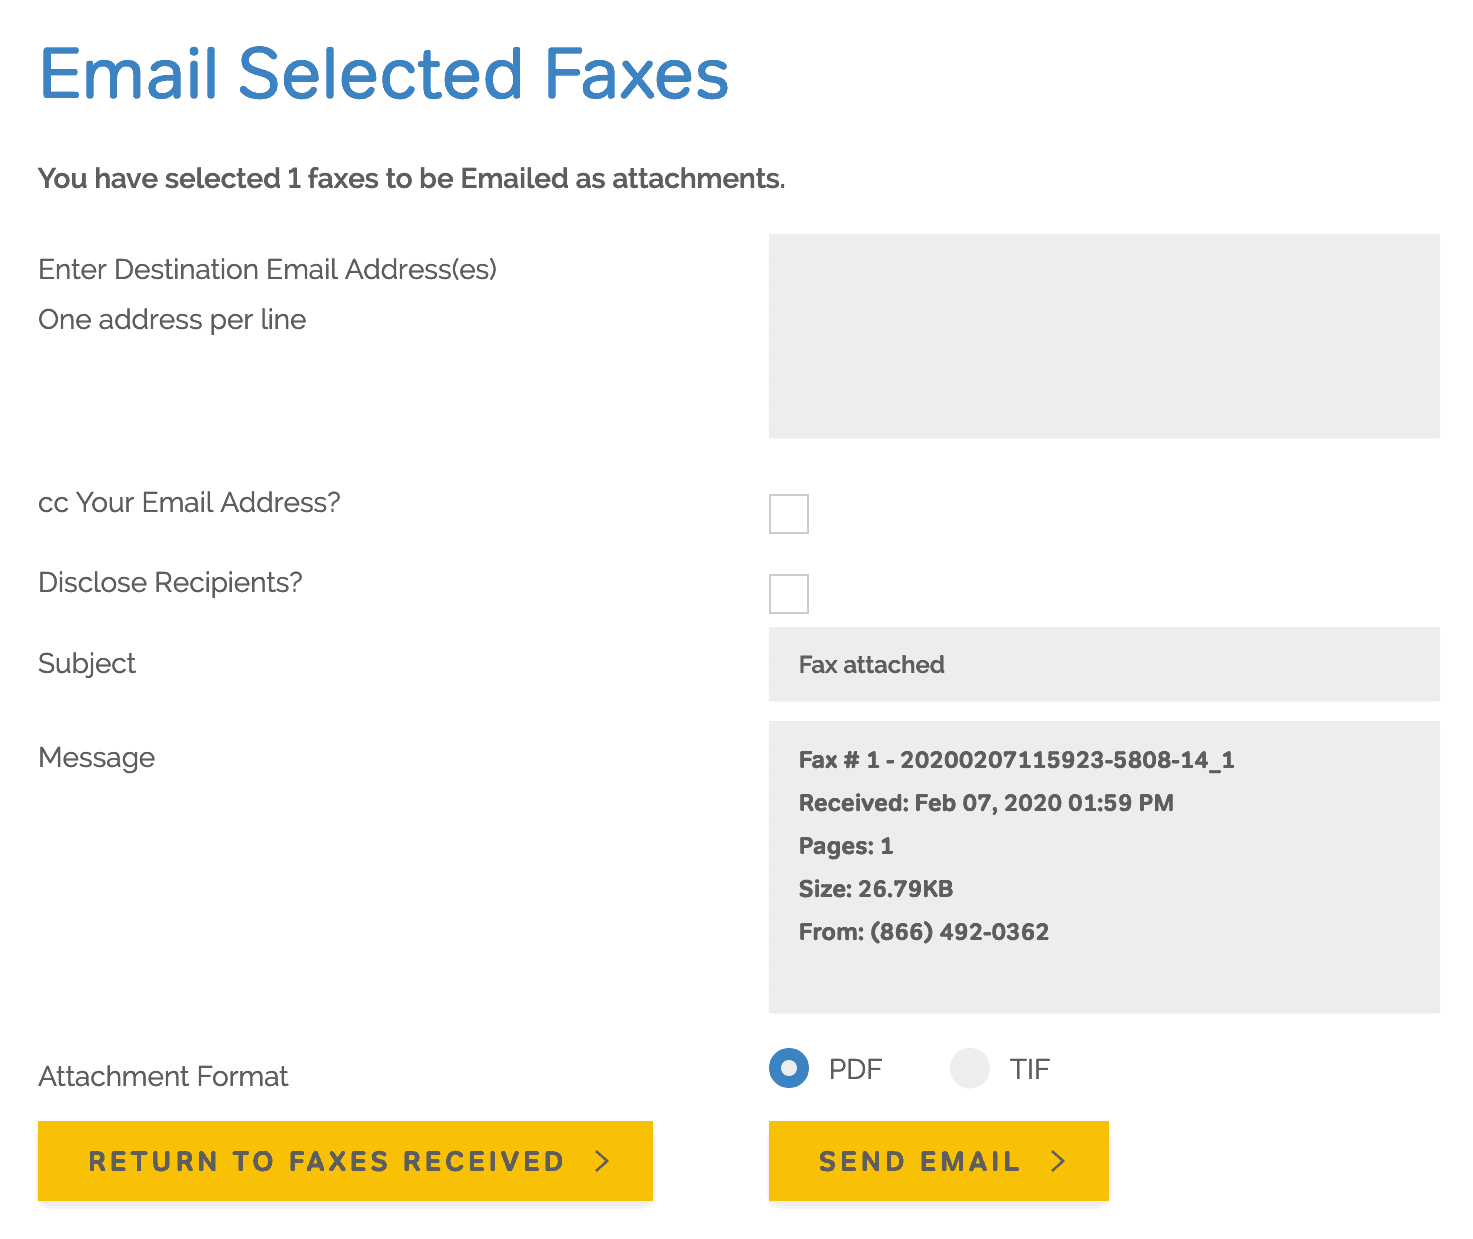The width and height of the screenshot is (1473, 1239).
Task: Enable the cc Your Email Address checkbox
Action: pos(788,513)
